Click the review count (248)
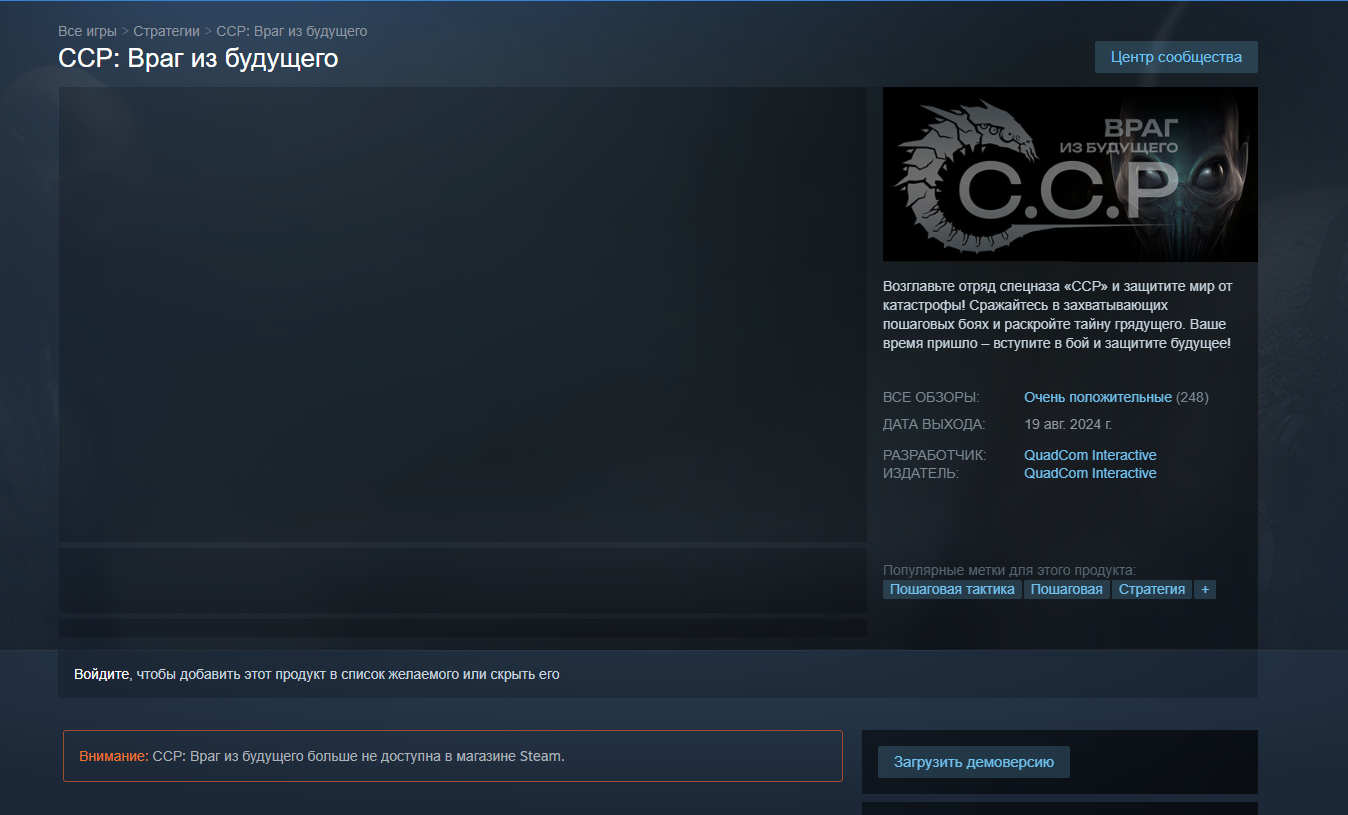Screen dimensions: 1348x815 1192,397
